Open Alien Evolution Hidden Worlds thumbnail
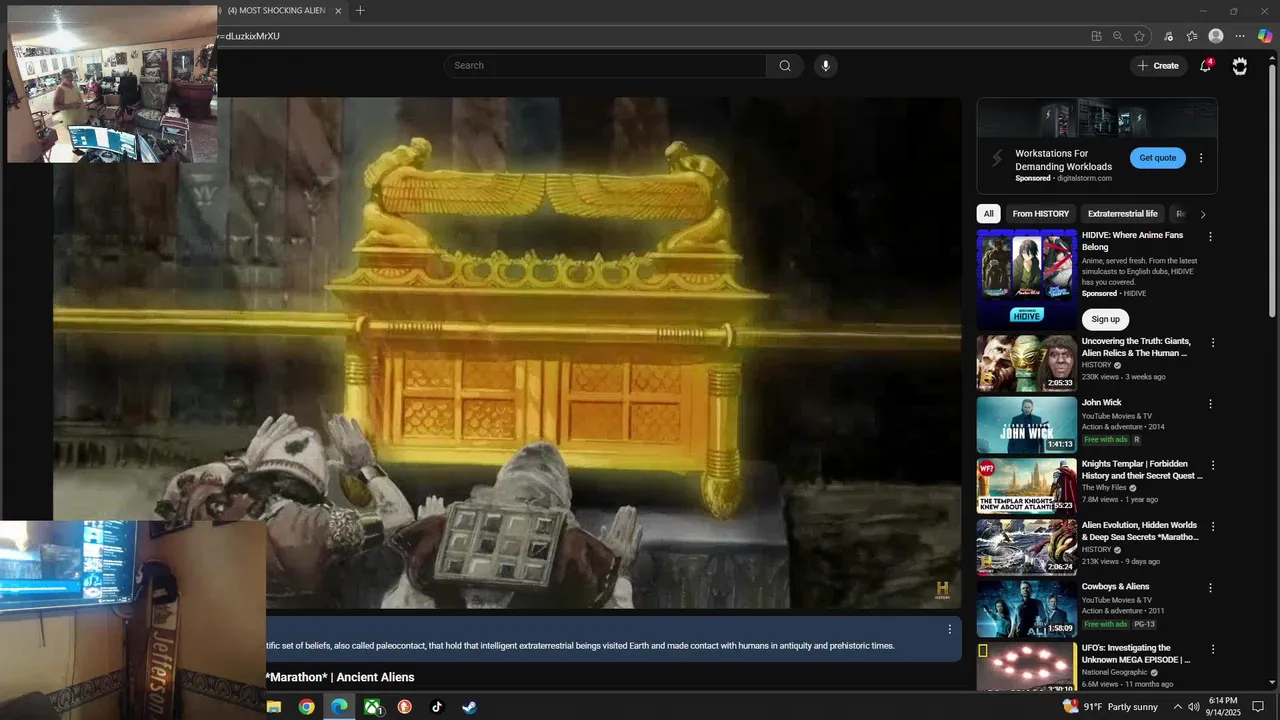 (1027, 547)
